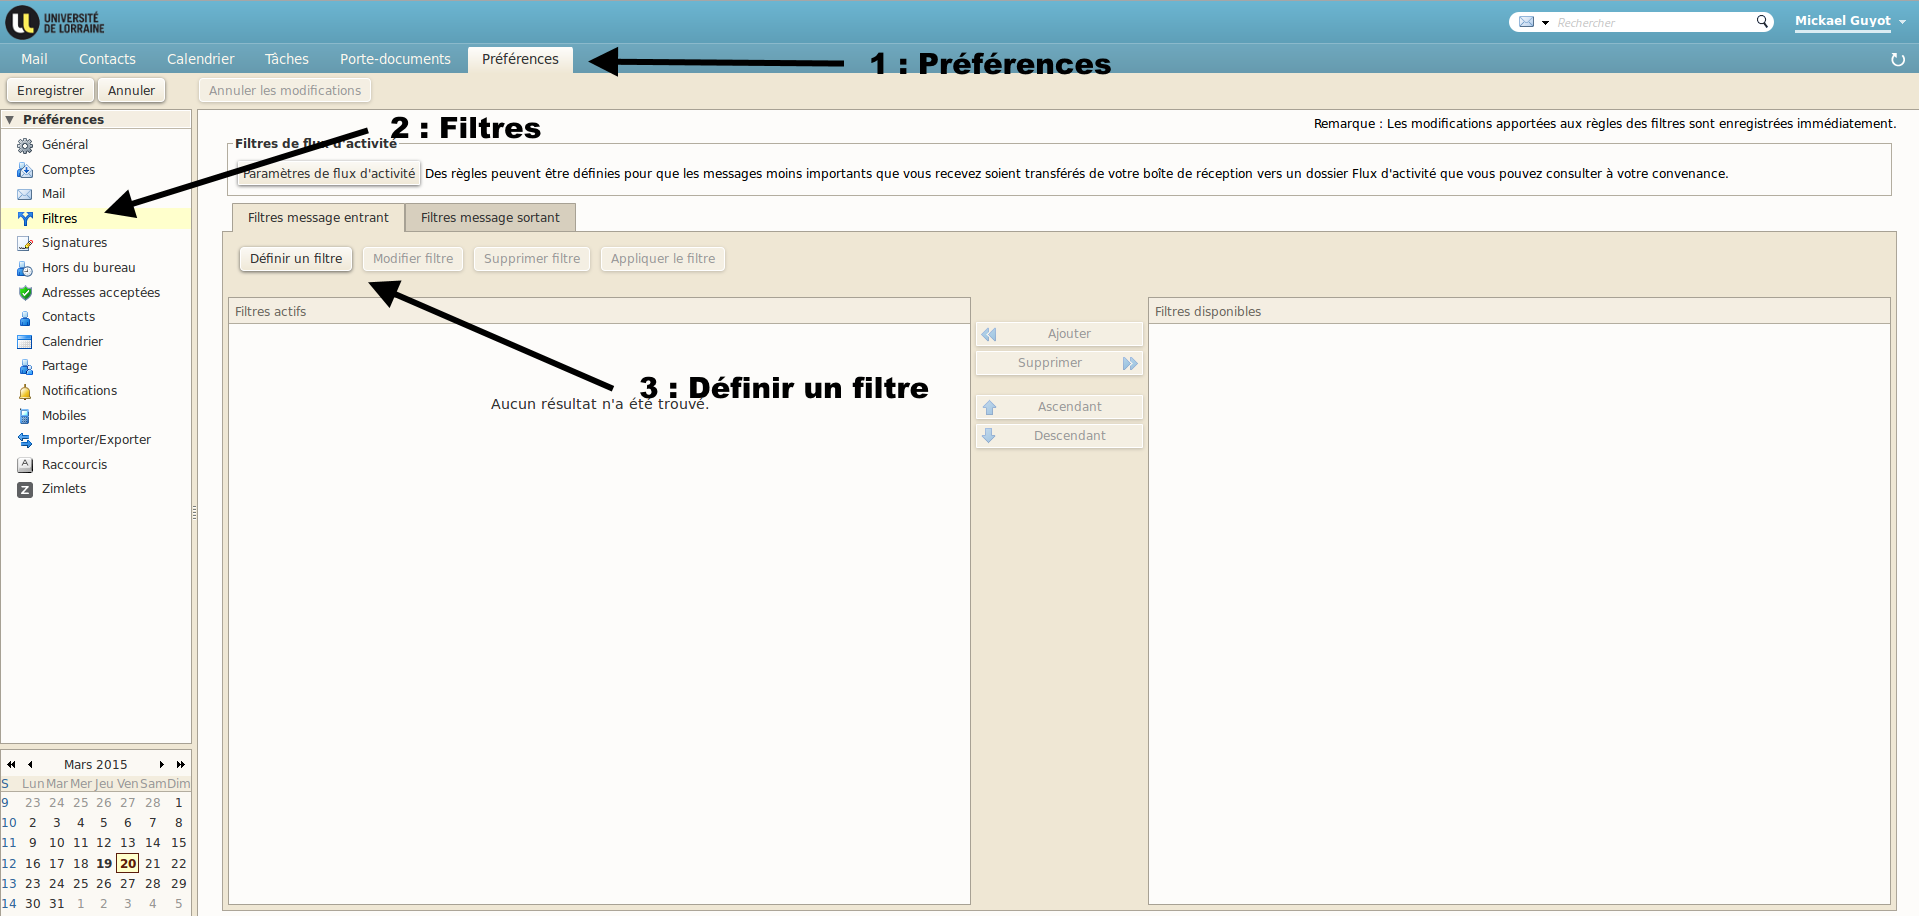Click the Général preferences gear icon
Viewport: 1919px width, 916px height.
(x=25, y=145)
